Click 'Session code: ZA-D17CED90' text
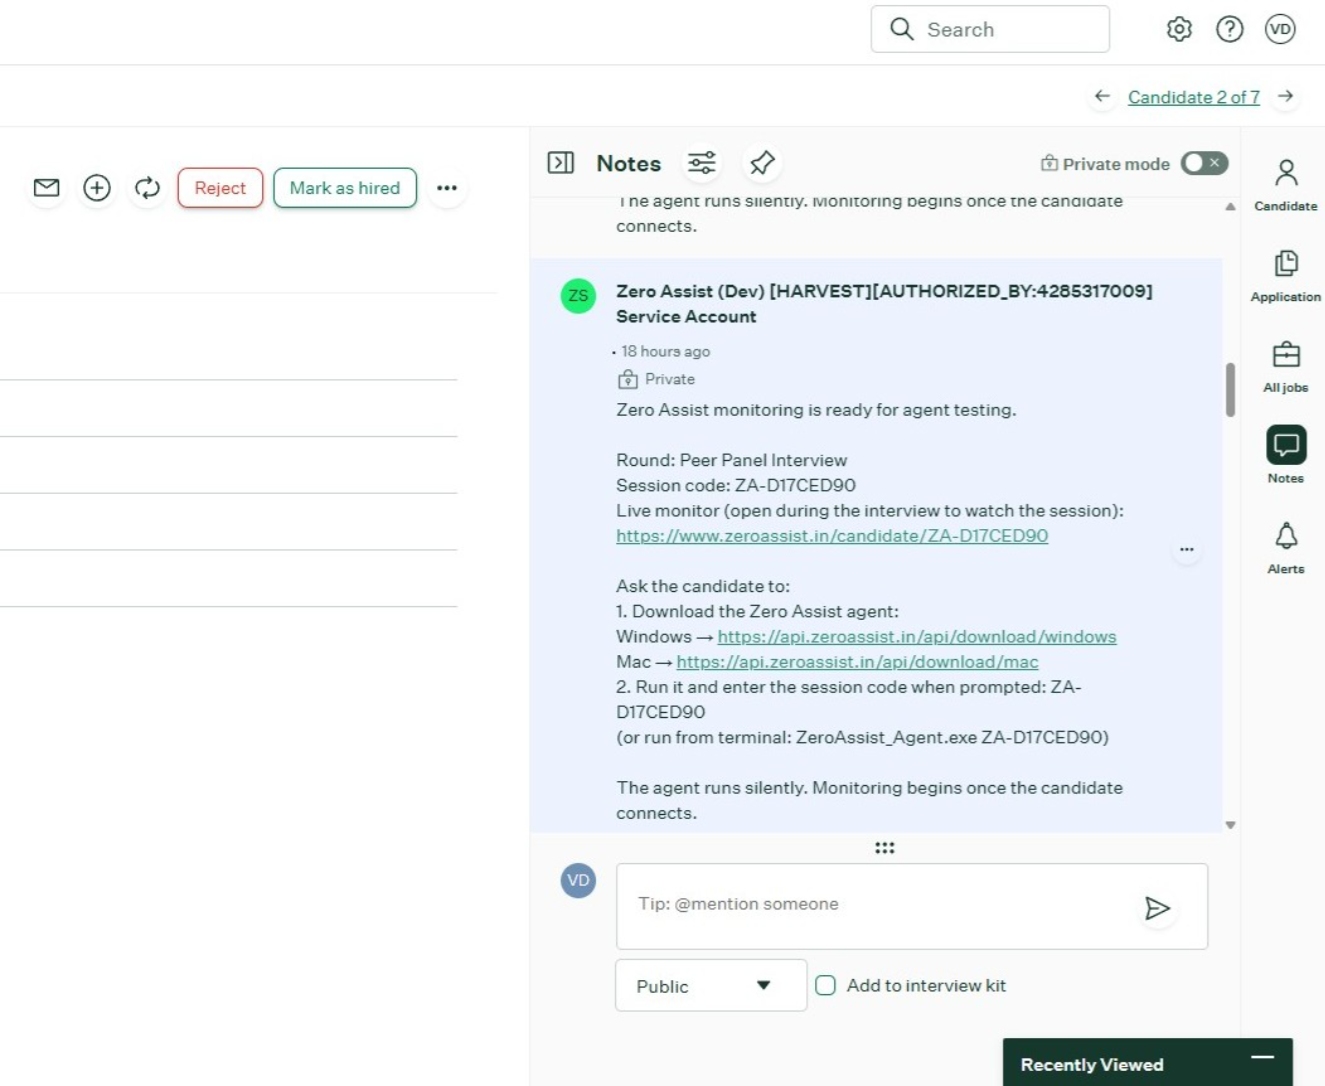1325x1086 pixels. point(736,485)
